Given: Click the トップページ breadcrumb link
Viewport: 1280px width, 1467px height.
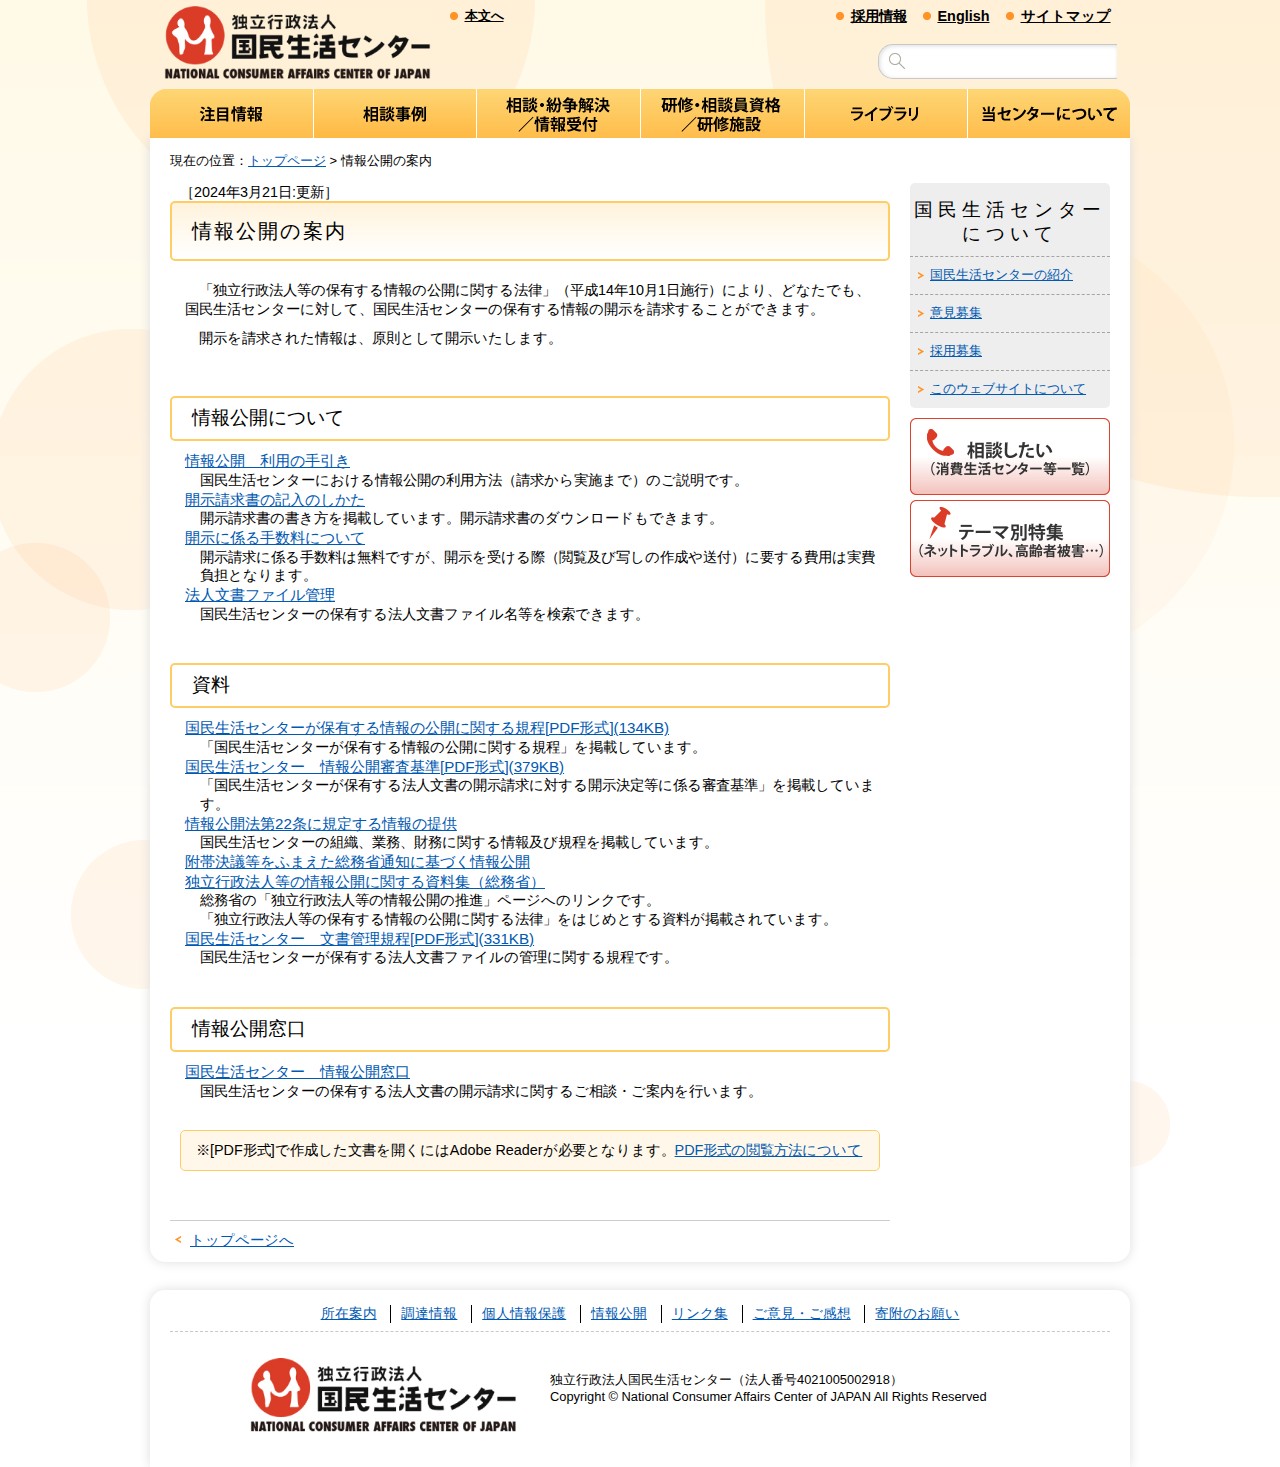Looking at the screenshot, I should [x=287, y=161].
